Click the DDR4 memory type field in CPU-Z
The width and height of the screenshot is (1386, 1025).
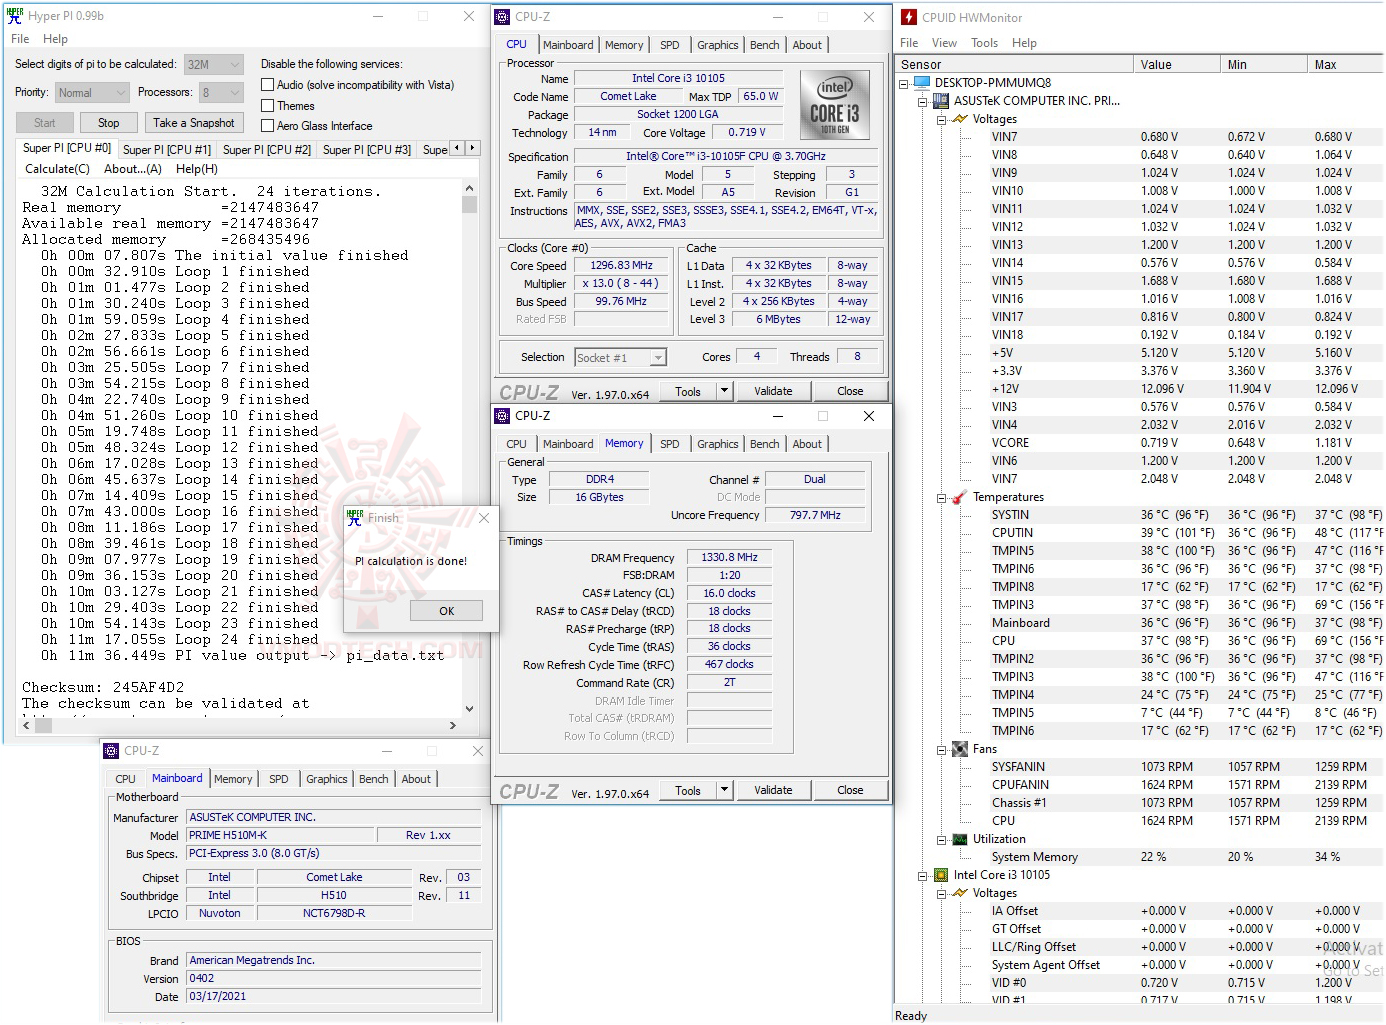[600, 479]
